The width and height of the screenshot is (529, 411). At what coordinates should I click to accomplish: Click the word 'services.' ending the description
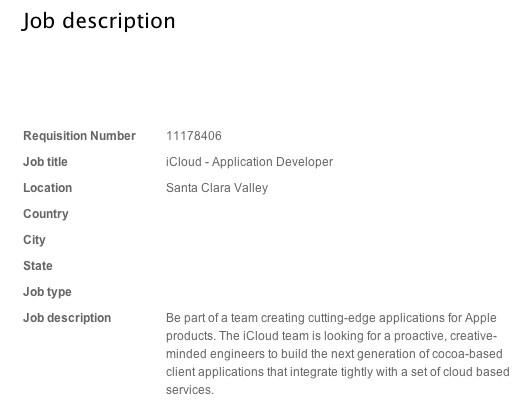190,390
